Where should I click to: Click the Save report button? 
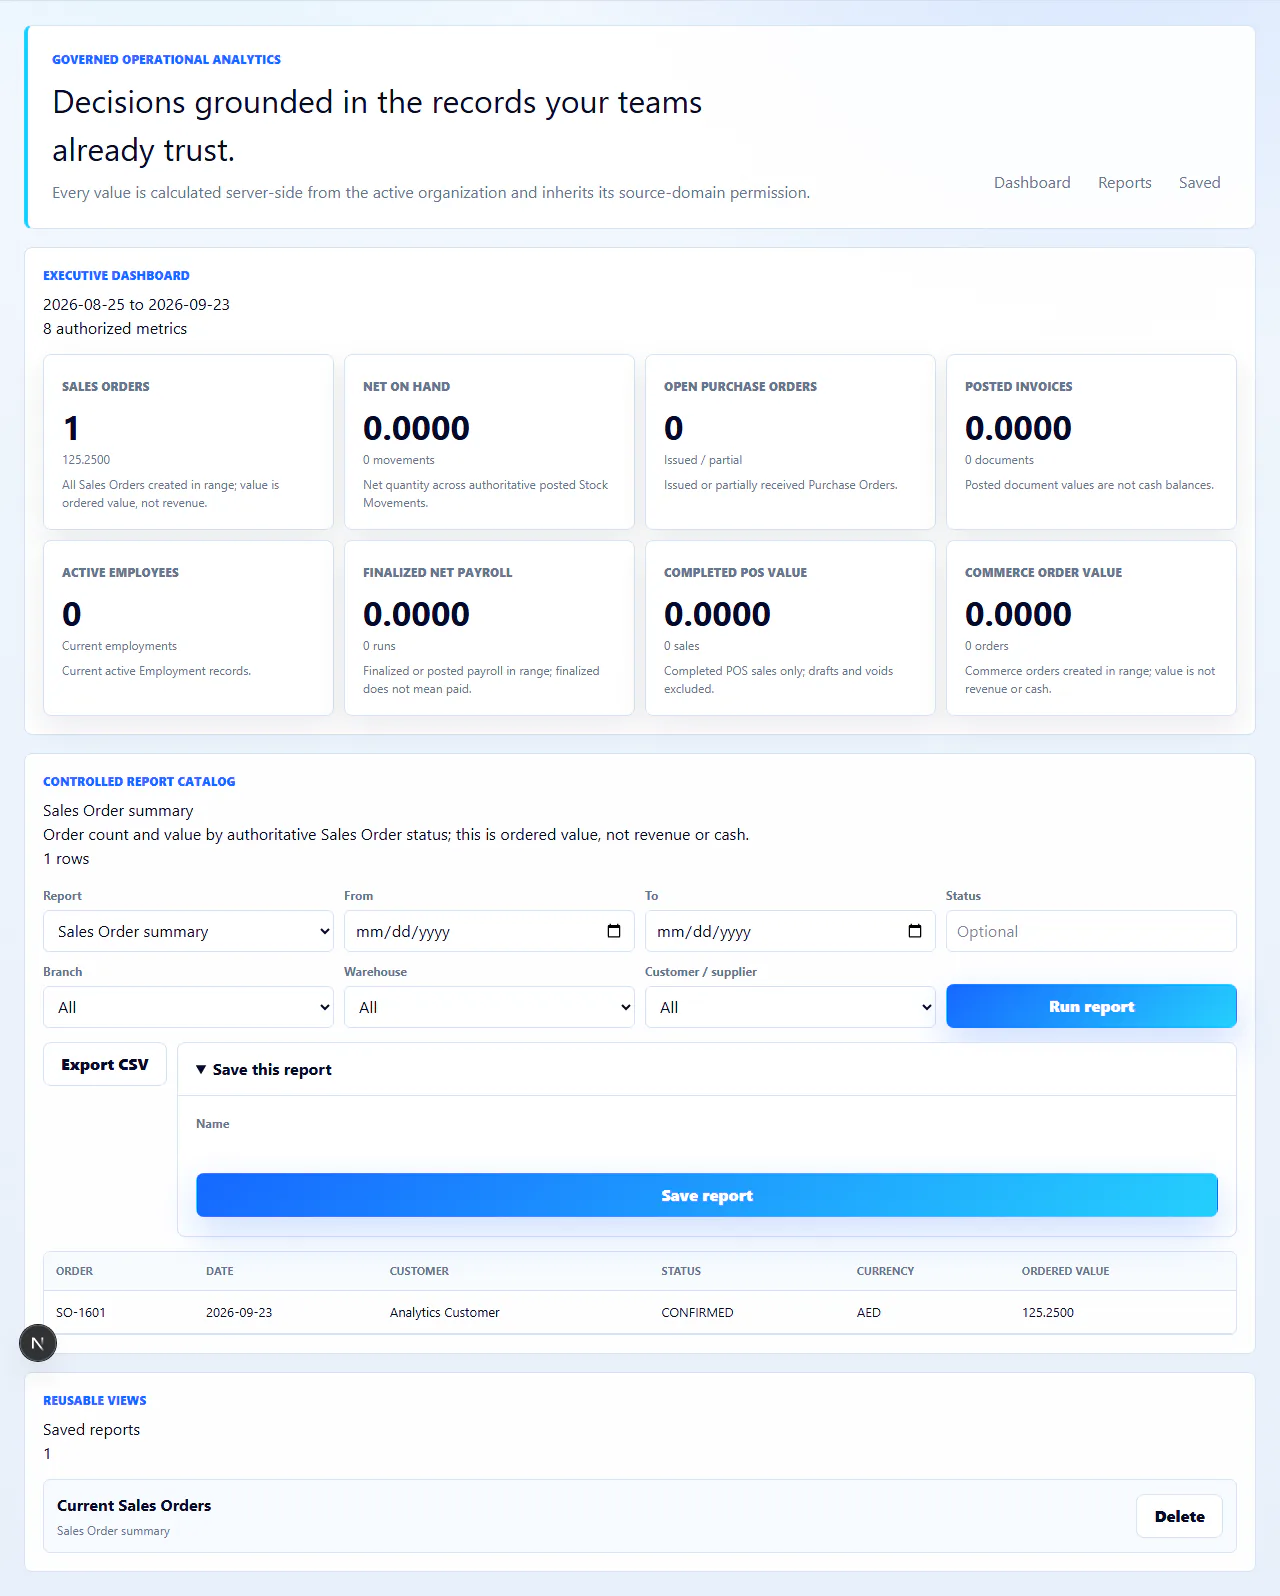(707, 1195)
